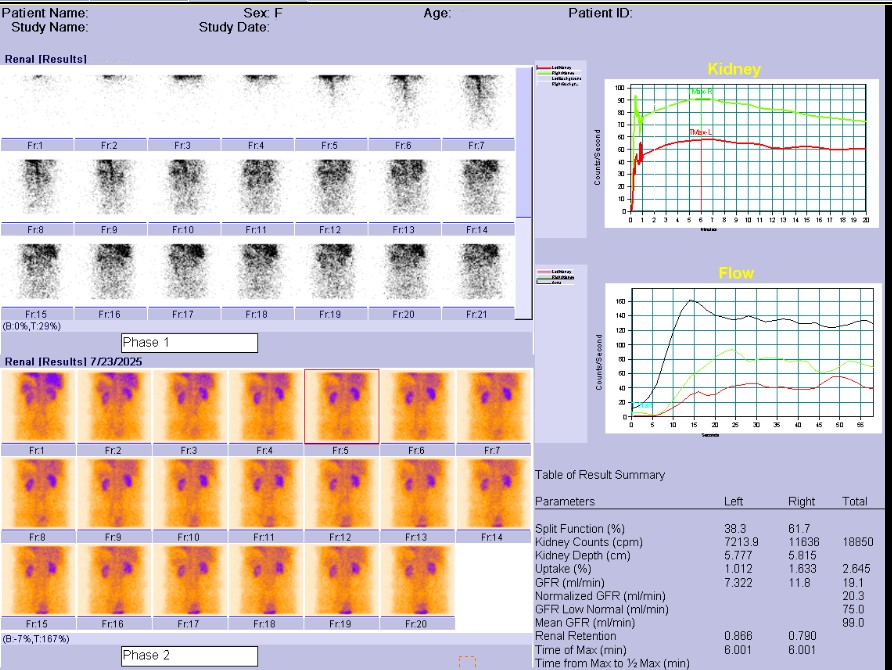This screenshot has height=670, width=892.
Task: Click the highlighted Phase 2 frame Fr:5
Action: (x=341, y=405)
